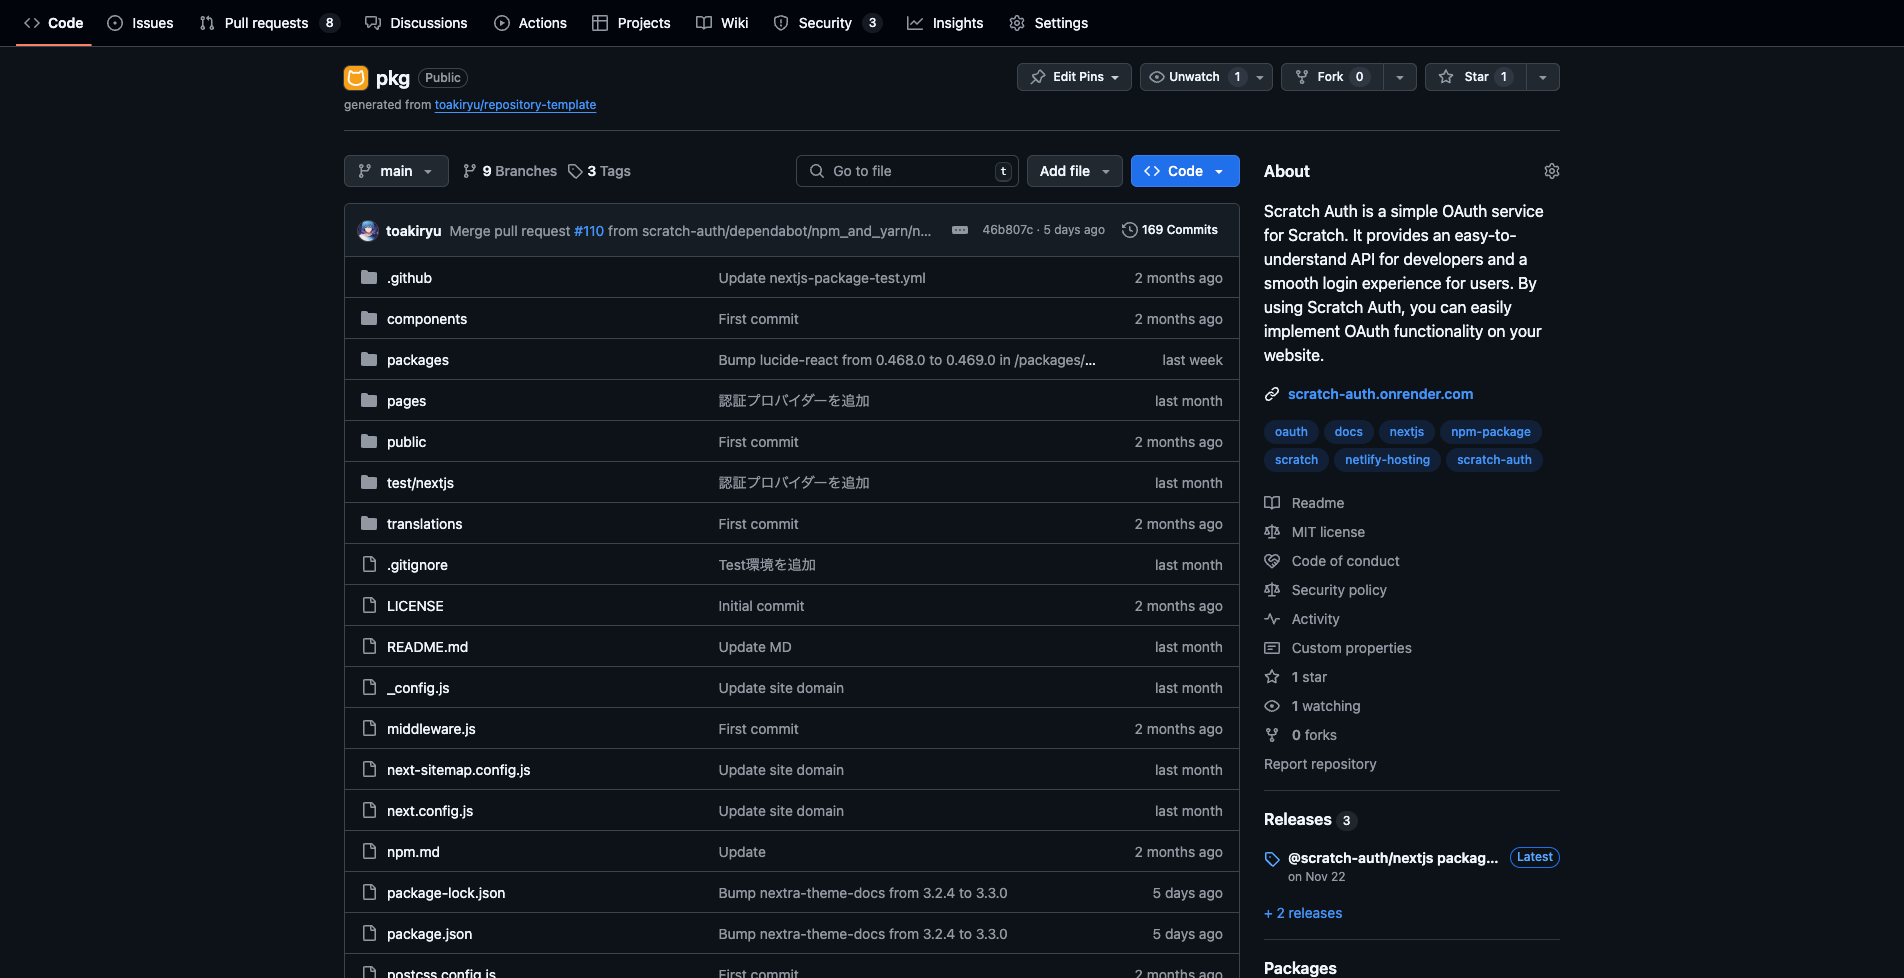Image resolution: width=1904 pixels, height=978 pixels.
Task: Fork the pkg repository
Action: (1332, 77)
